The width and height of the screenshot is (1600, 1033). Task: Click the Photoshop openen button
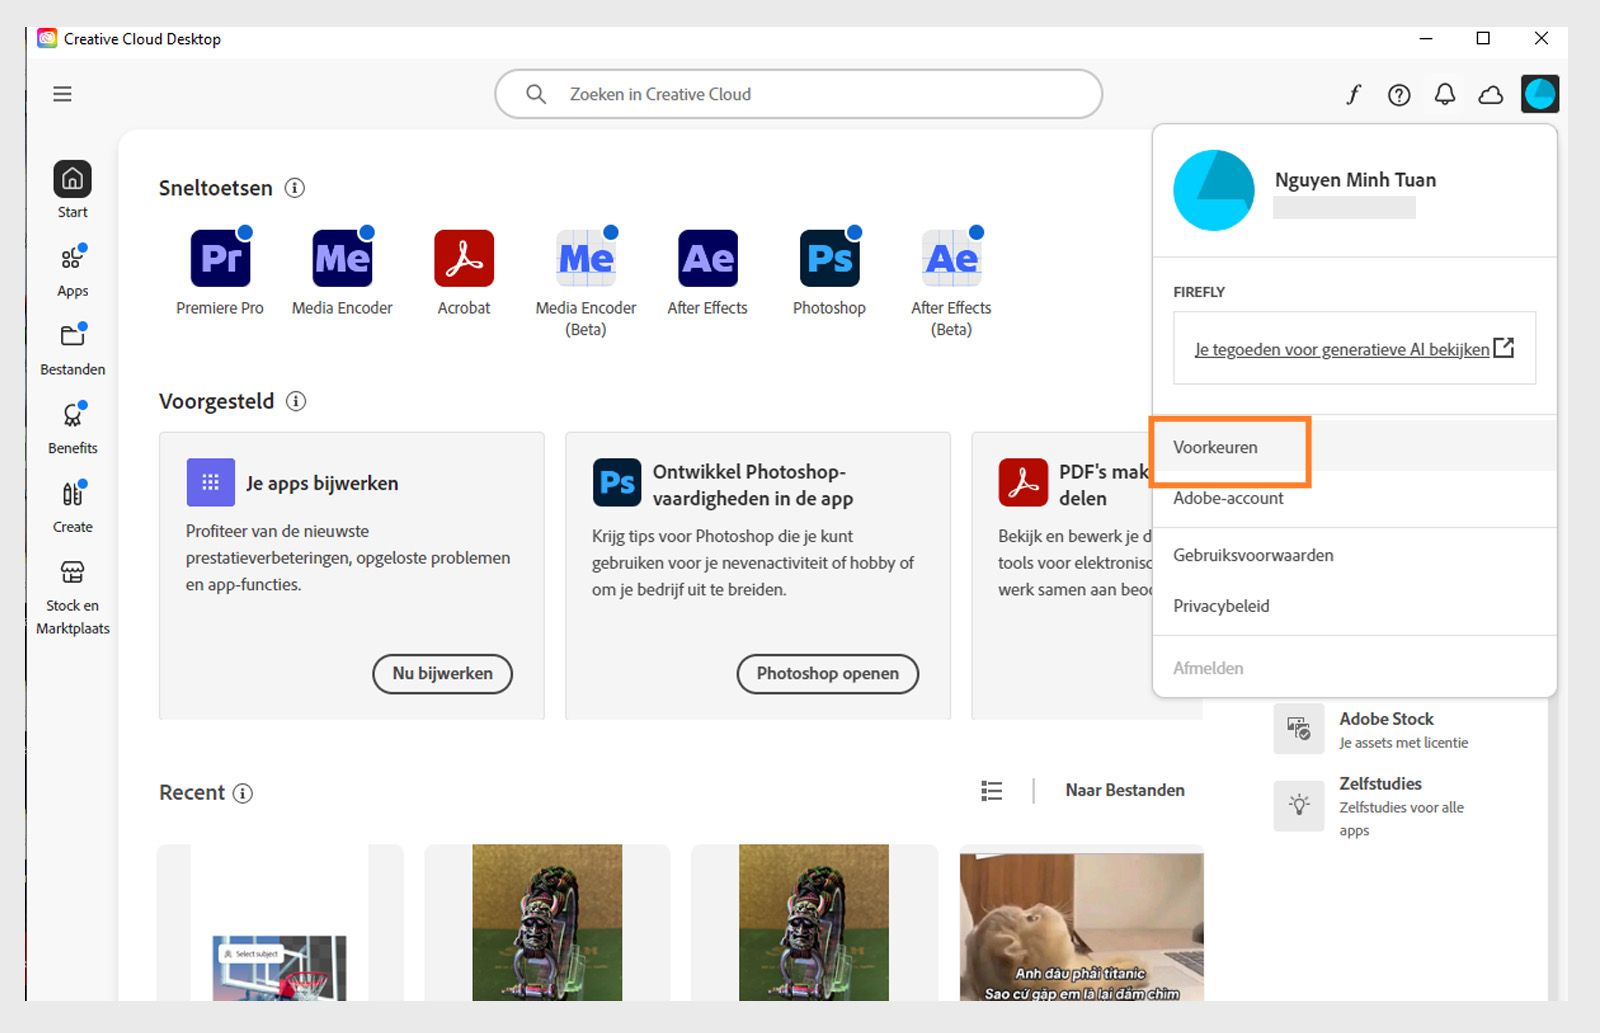tap(827, 673)
